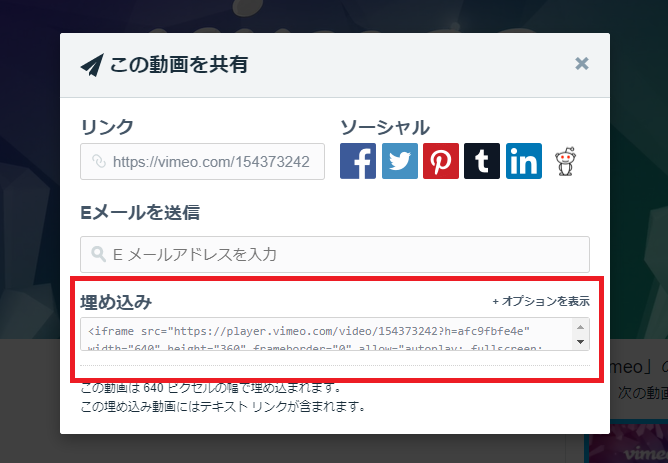Show embed options with オプションを表示
Viewport: 668px width, 463px height.
[x=541, y=301]
